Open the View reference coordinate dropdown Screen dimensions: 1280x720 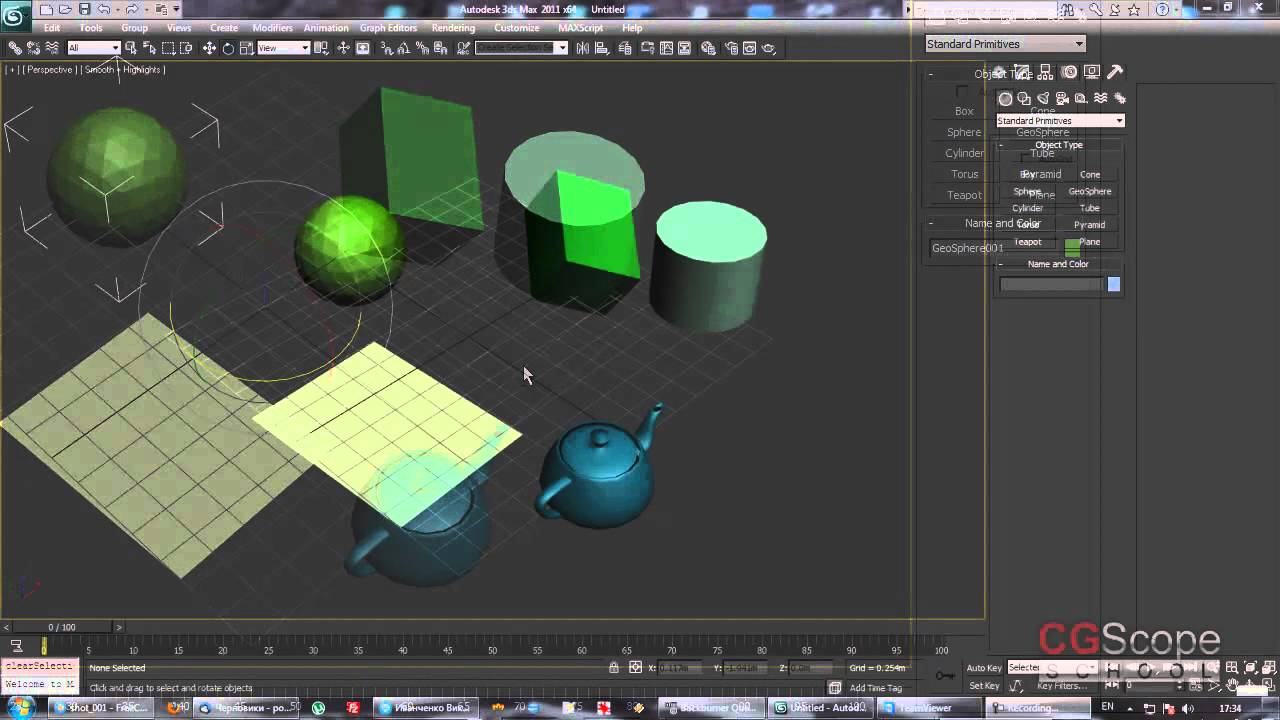[283, 48]
